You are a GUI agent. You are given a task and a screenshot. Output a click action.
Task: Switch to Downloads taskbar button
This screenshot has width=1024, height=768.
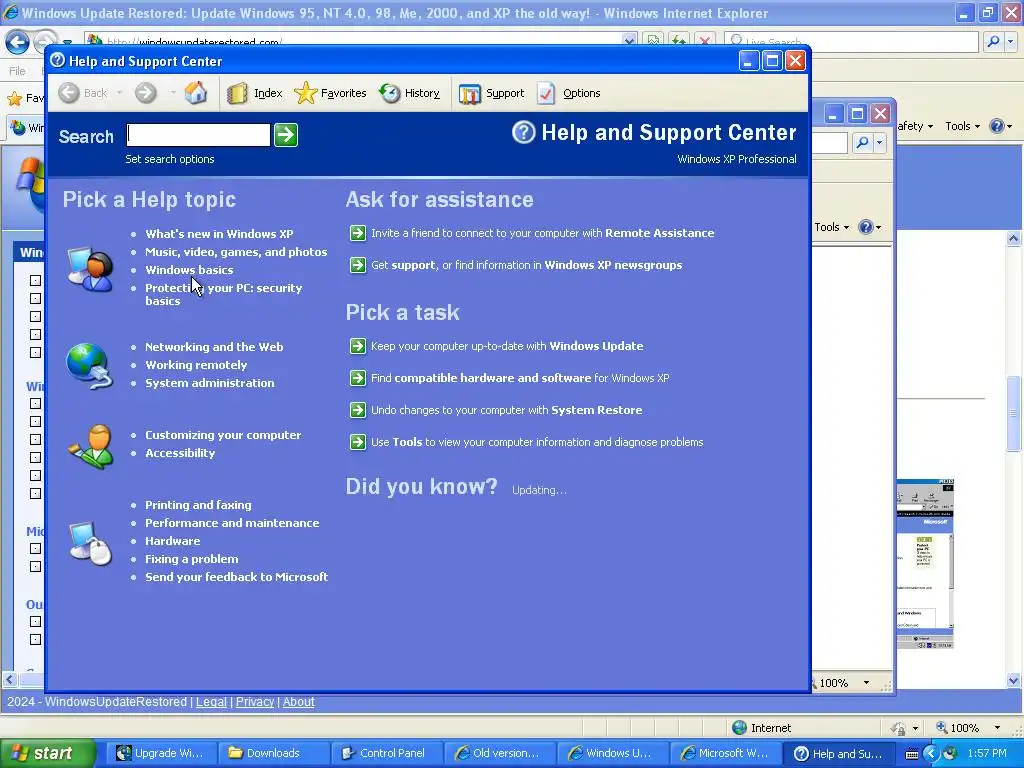272,753
